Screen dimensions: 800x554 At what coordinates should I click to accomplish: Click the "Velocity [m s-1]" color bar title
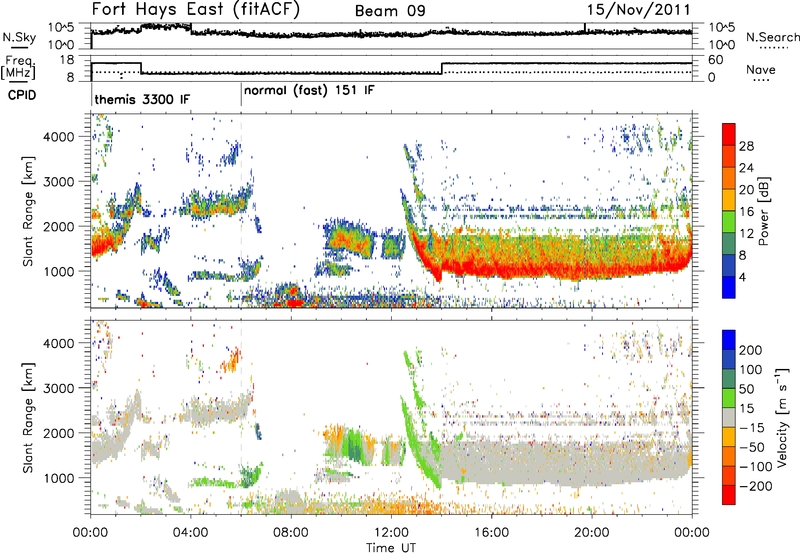tap(782, 417)
